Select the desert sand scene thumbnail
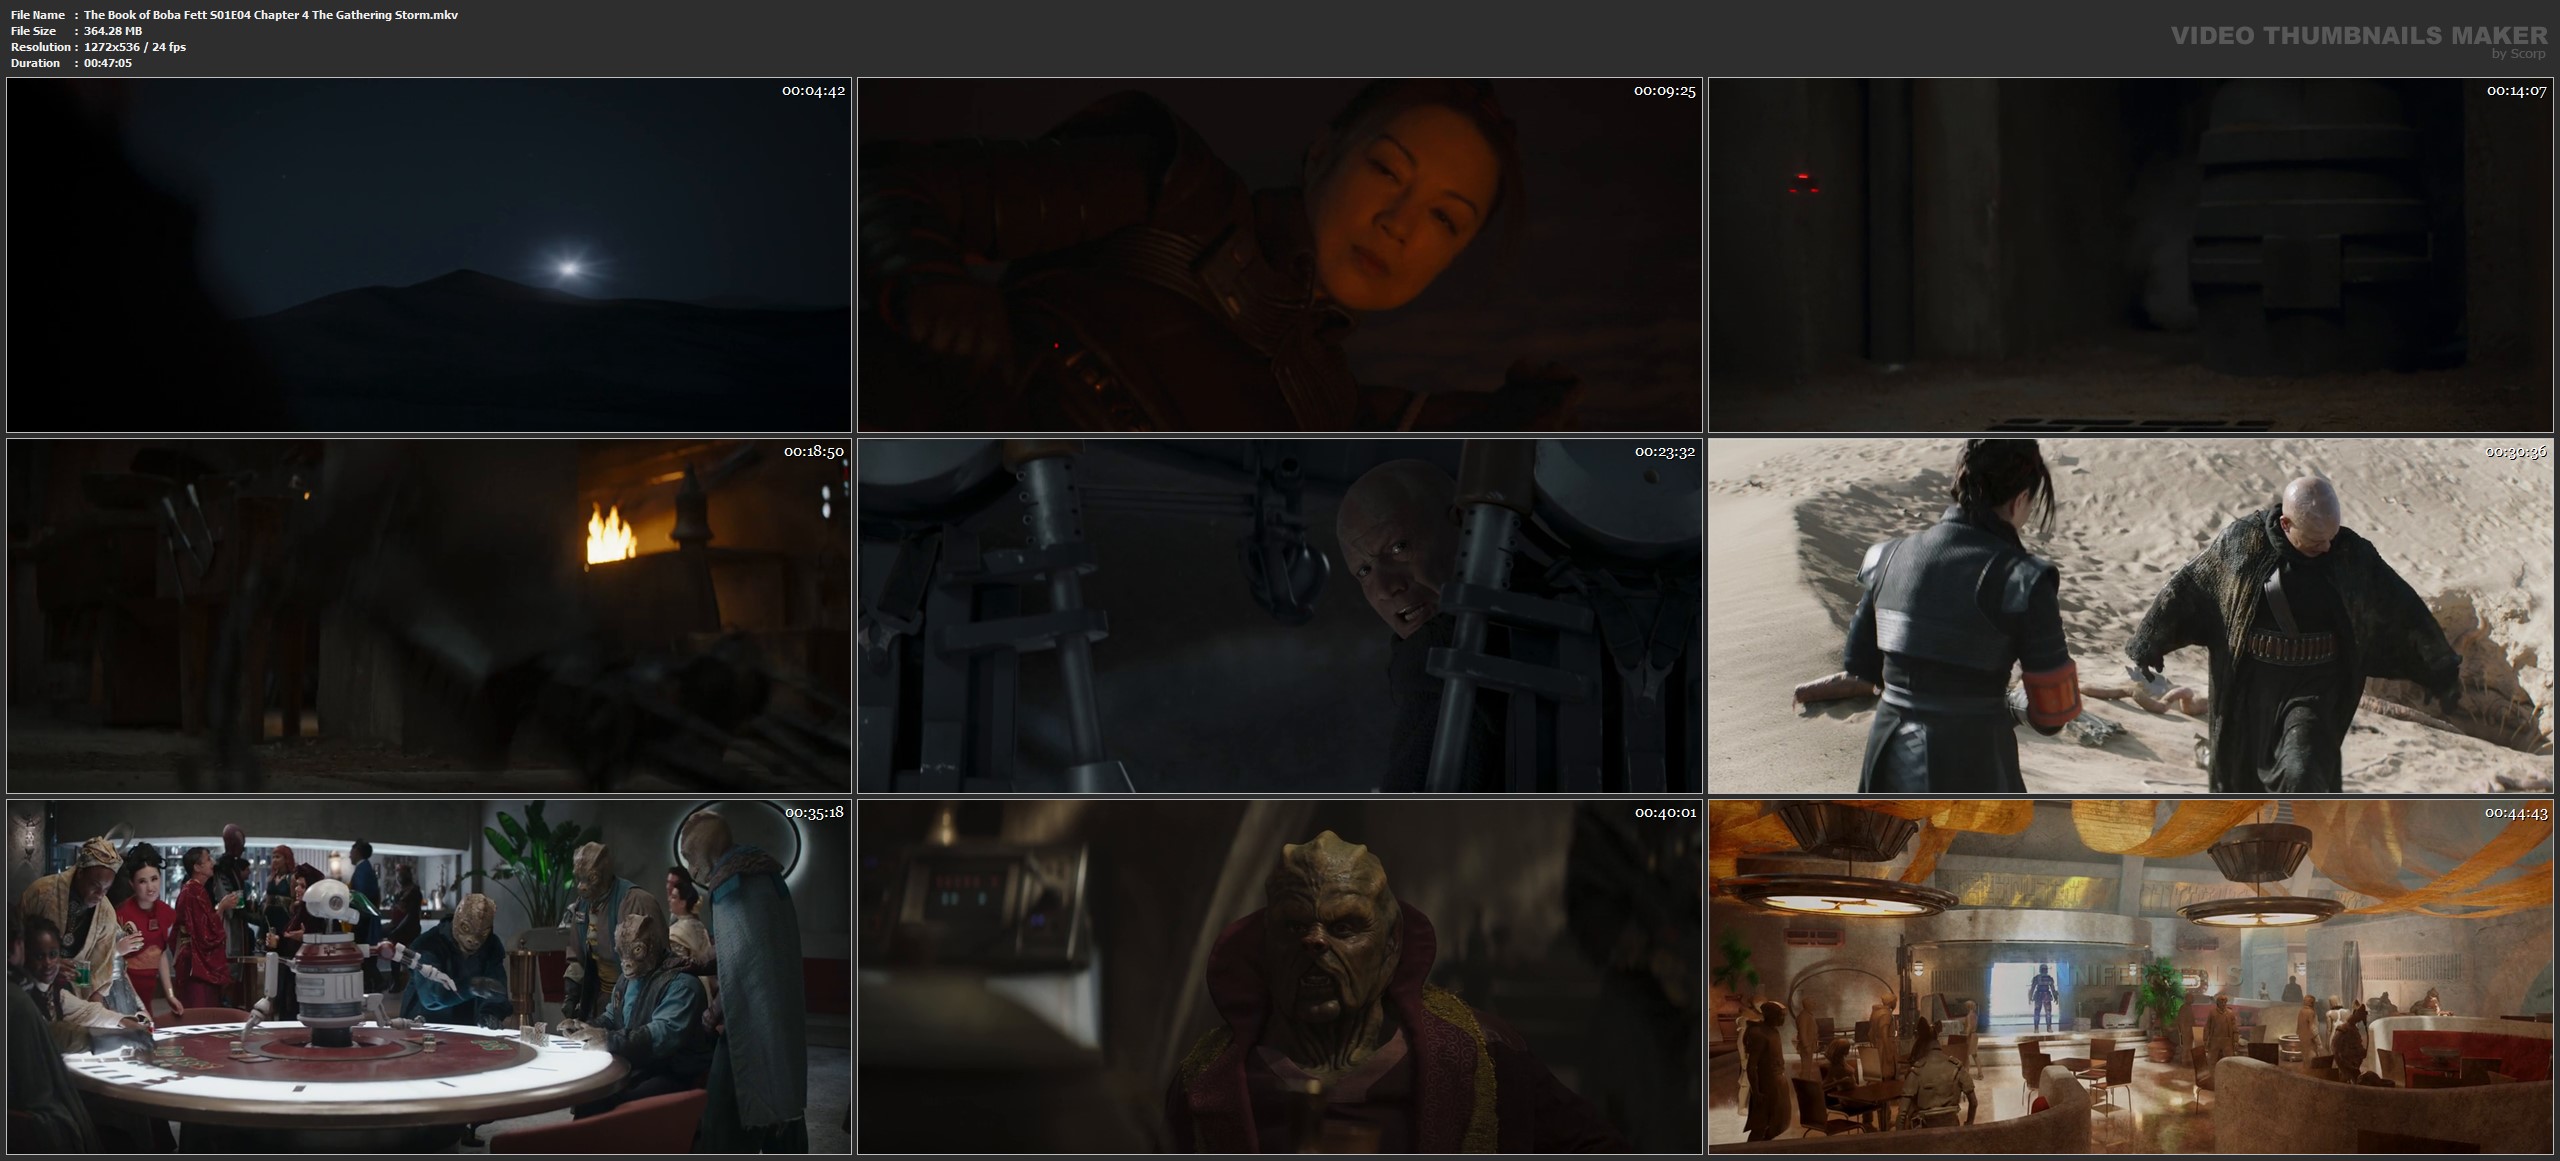 [2130, 615]
